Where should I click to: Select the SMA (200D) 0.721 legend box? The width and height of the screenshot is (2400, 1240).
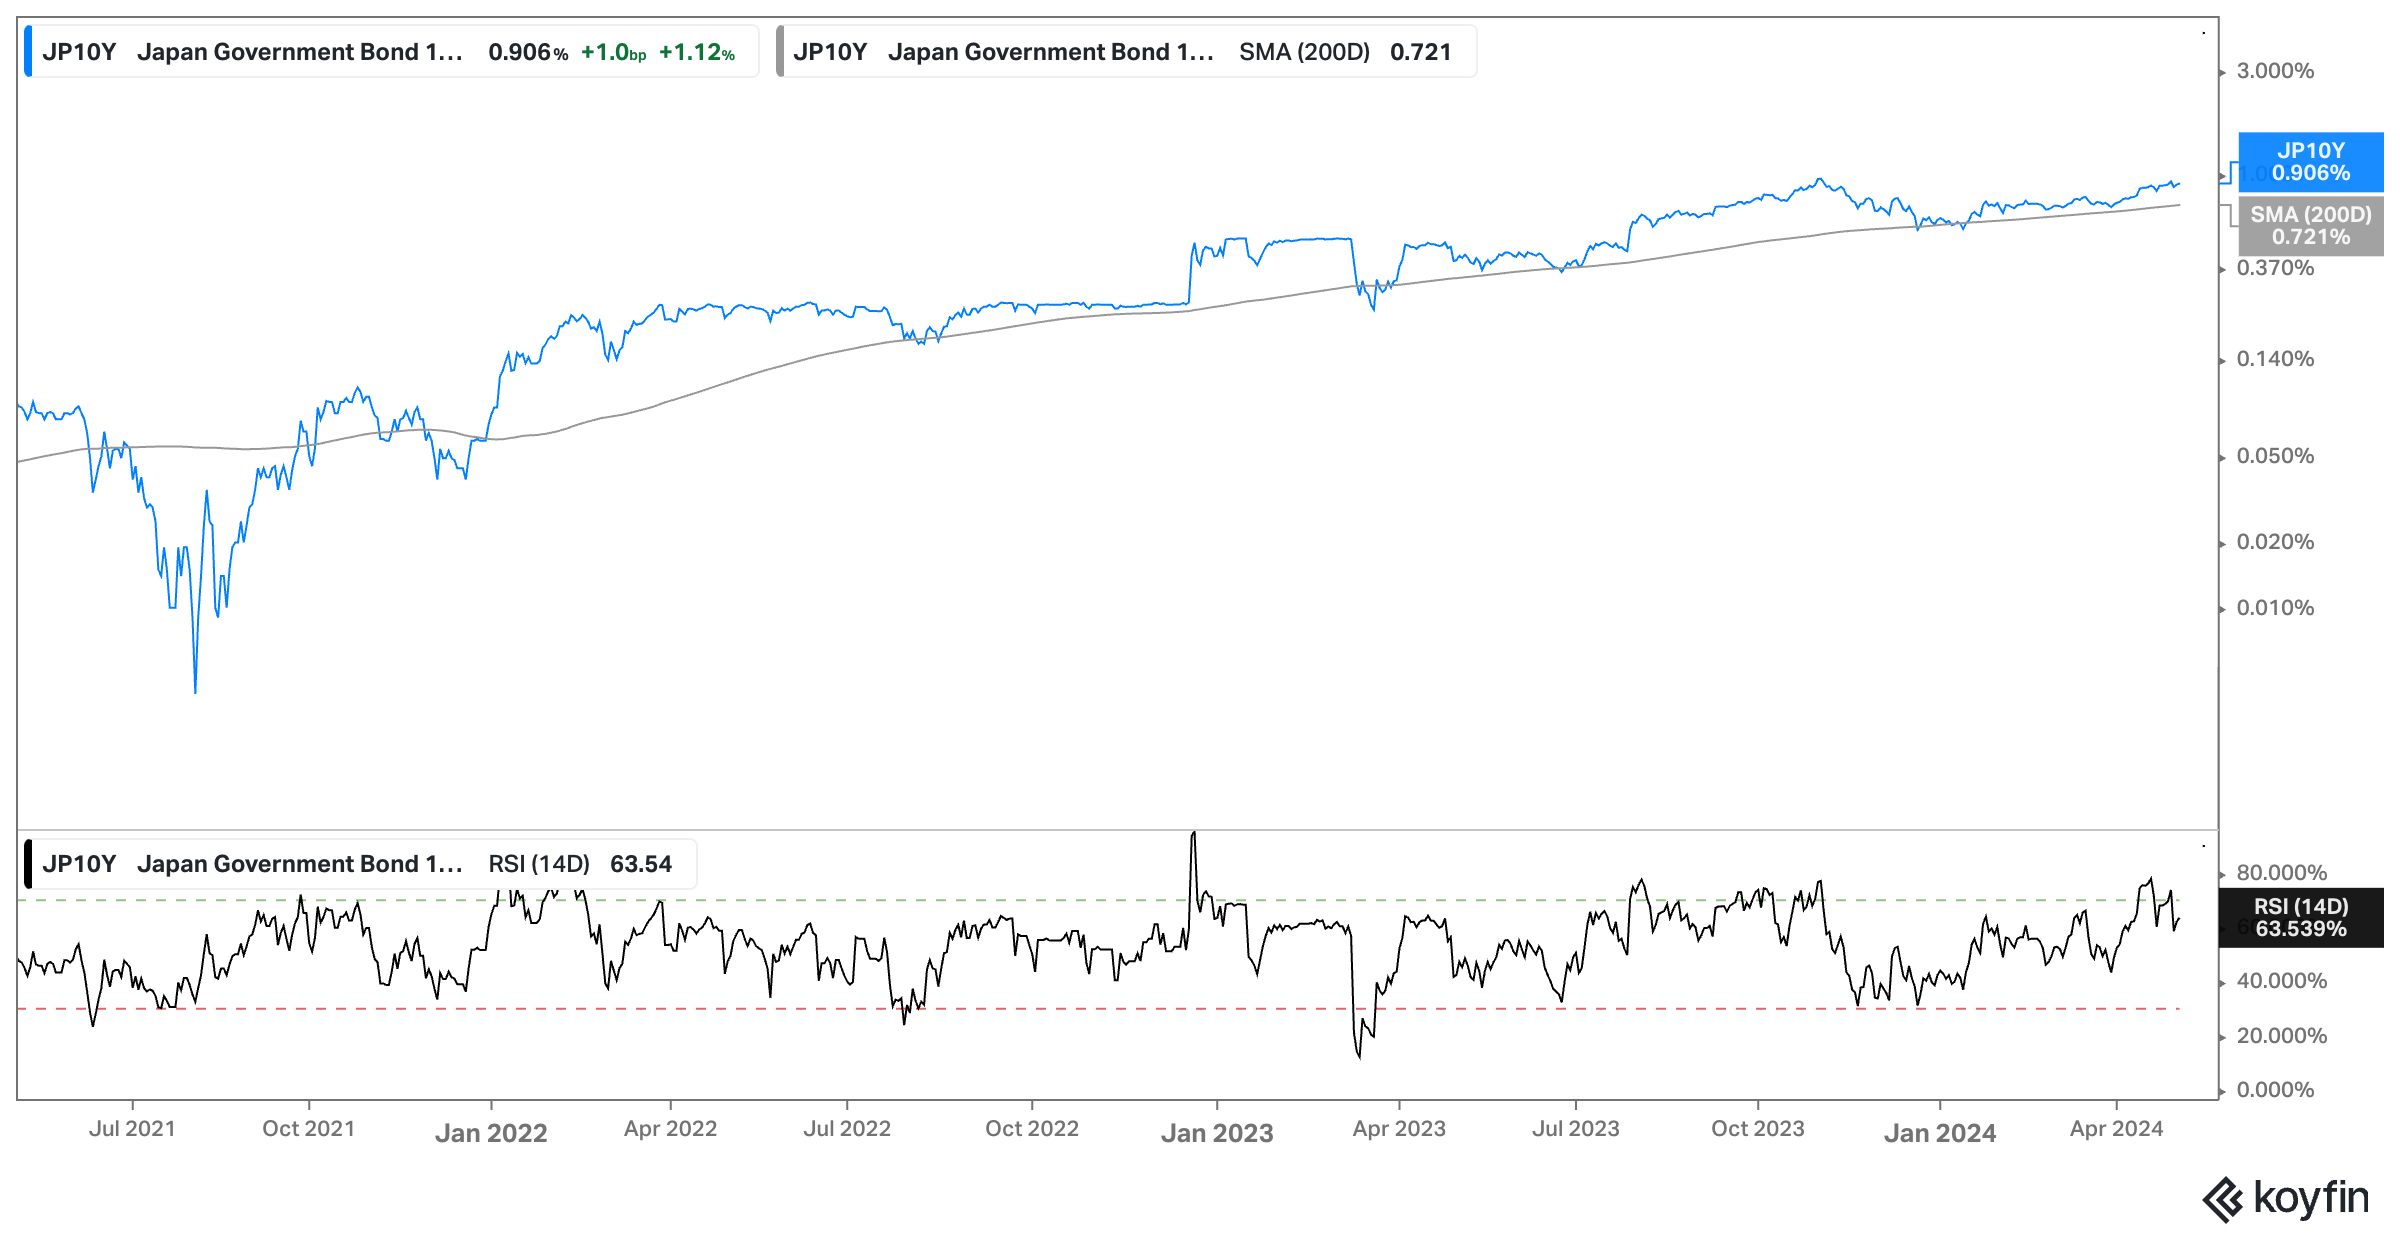pyautogui.click(x=1125, y=52)
